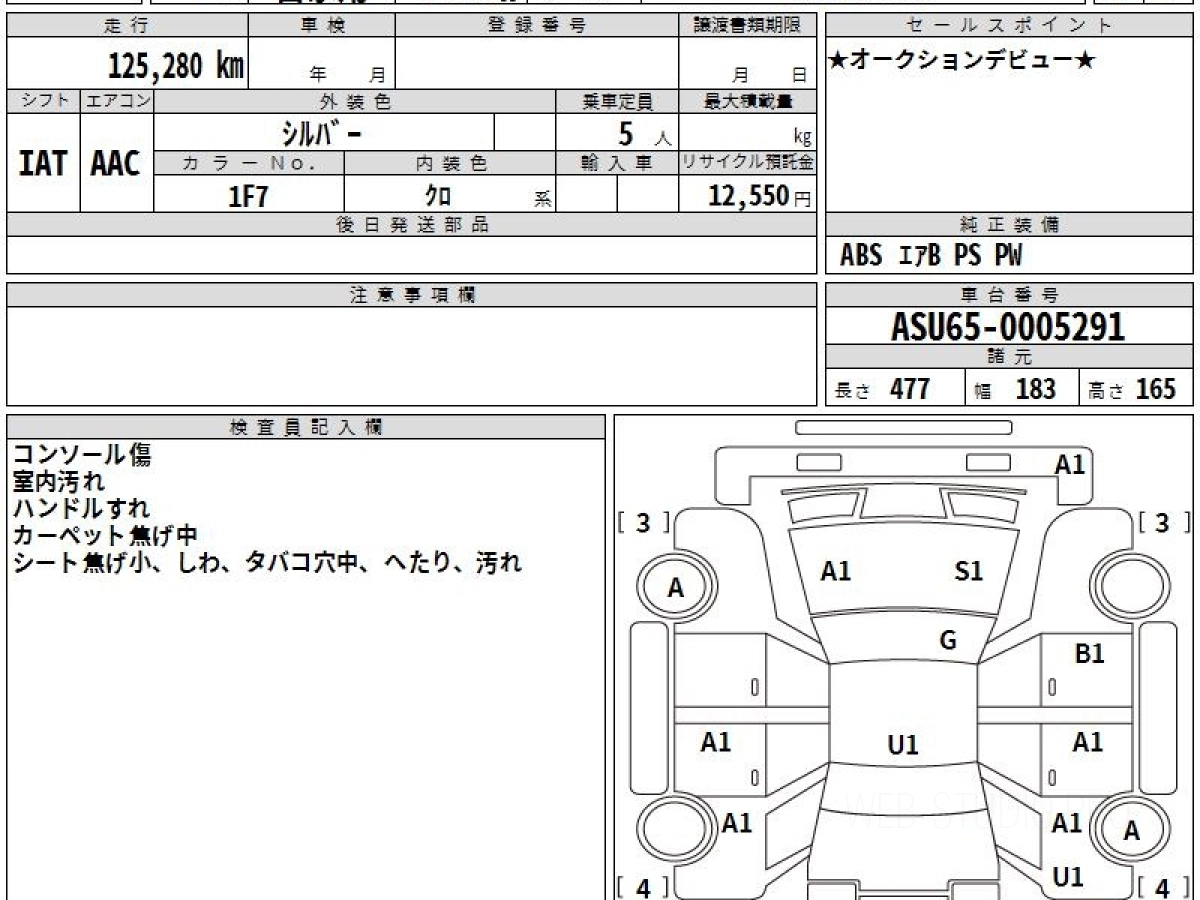Select the セールスポイント header
Viewport: 1200px width, 900px height.
click(x=1009, y=26)
